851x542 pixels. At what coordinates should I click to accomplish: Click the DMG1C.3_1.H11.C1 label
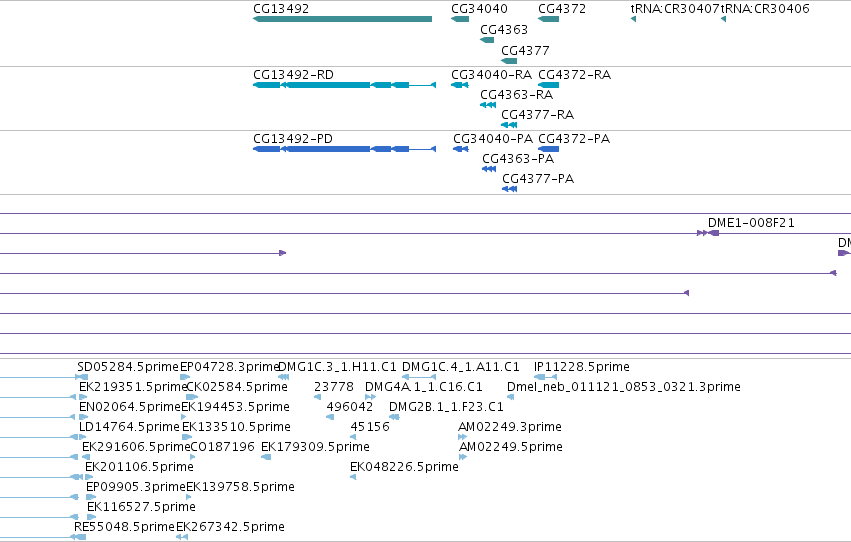click(x=337, y=367)
